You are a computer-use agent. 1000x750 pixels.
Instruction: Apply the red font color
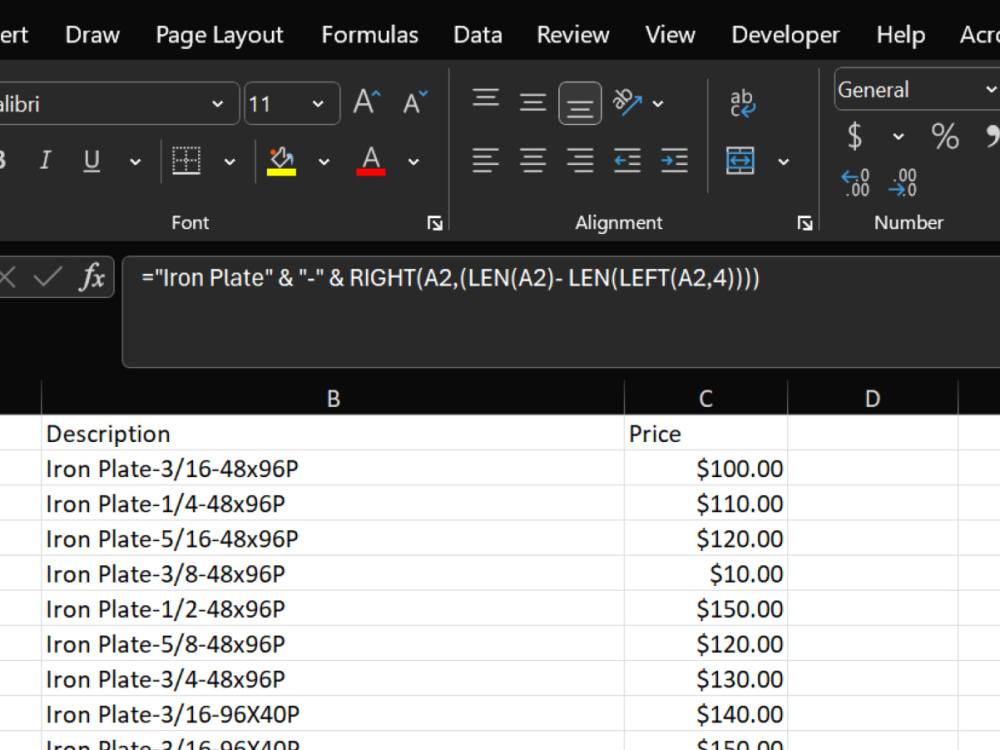tap(371, 161)
